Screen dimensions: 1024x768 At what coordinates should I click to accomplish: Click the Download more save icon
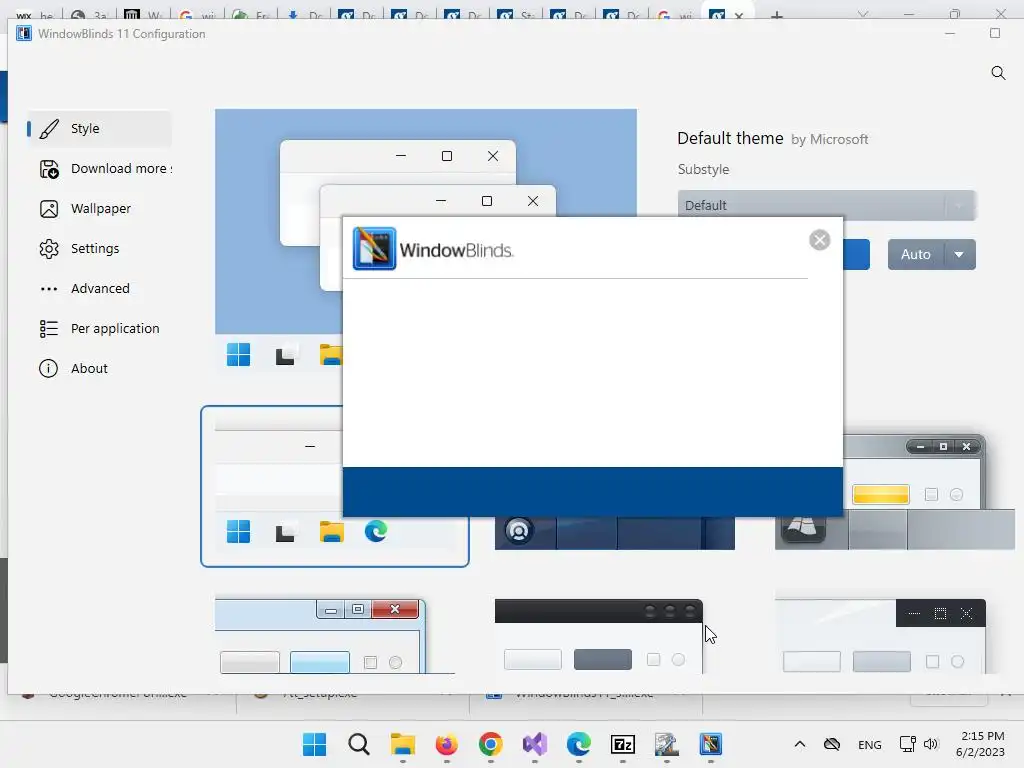pyautogui.click(x=49, y=169)
